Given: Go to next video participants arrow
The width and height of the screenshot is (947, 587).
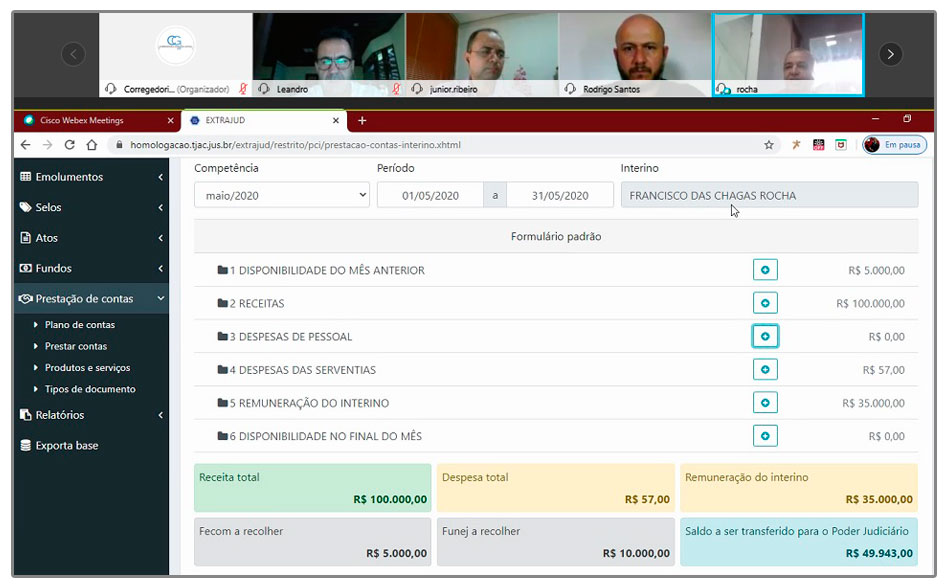Looking at the screenshot, I should click(890, 54).
